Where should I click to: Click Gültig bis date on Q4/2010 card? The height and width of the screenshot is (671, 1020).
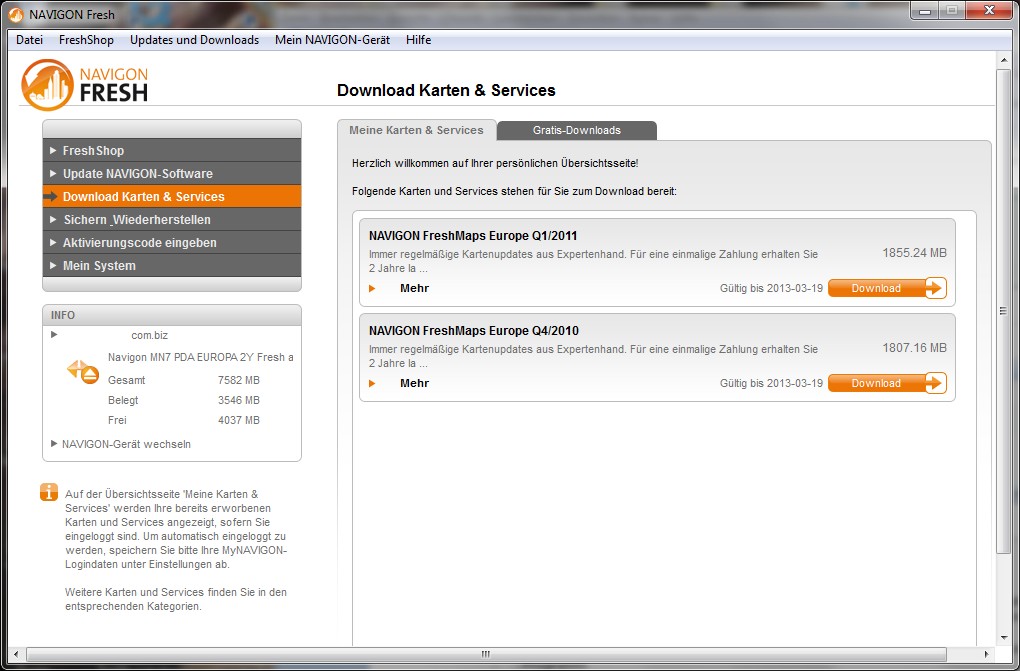tap(771, 383)
